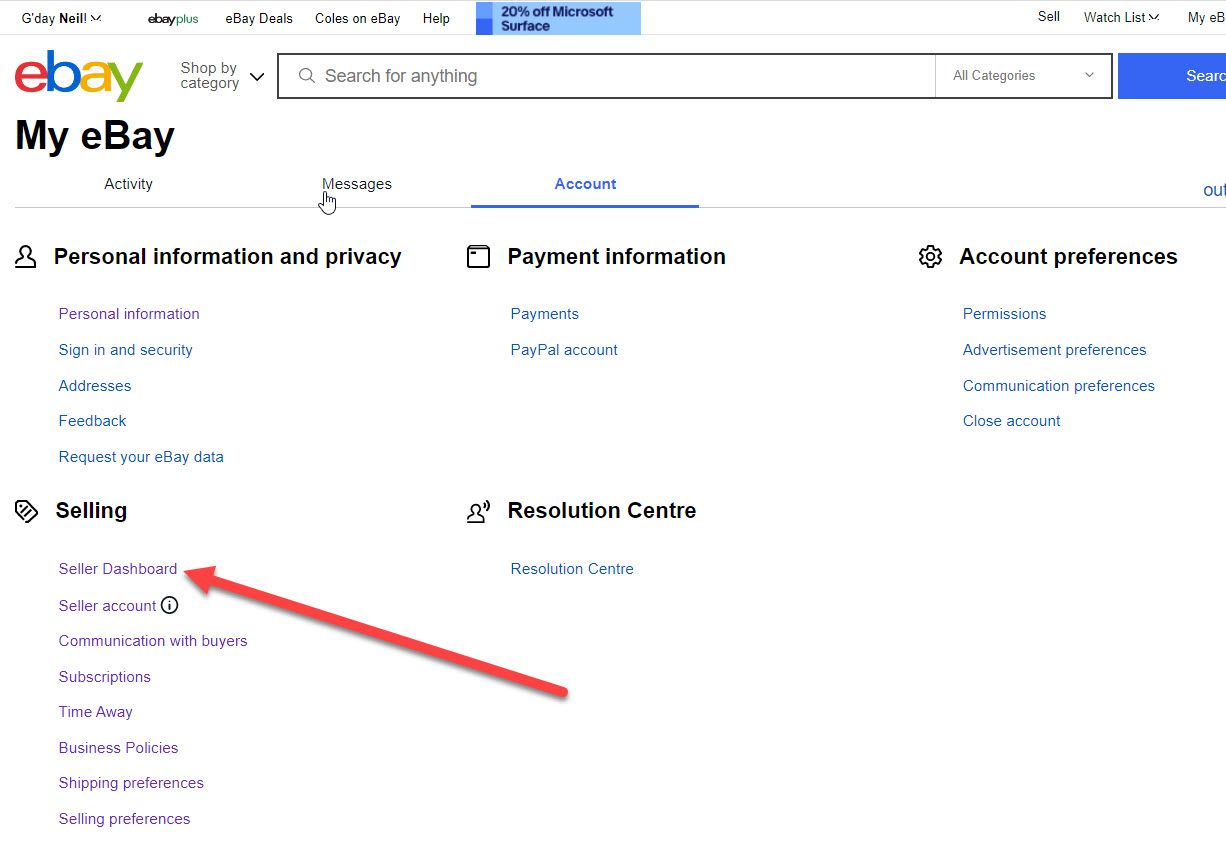Image resolution: width=1226 pixels, height=854 pixels.
Task: Click the Account preferences gear icon
Action: coord(930,257)
